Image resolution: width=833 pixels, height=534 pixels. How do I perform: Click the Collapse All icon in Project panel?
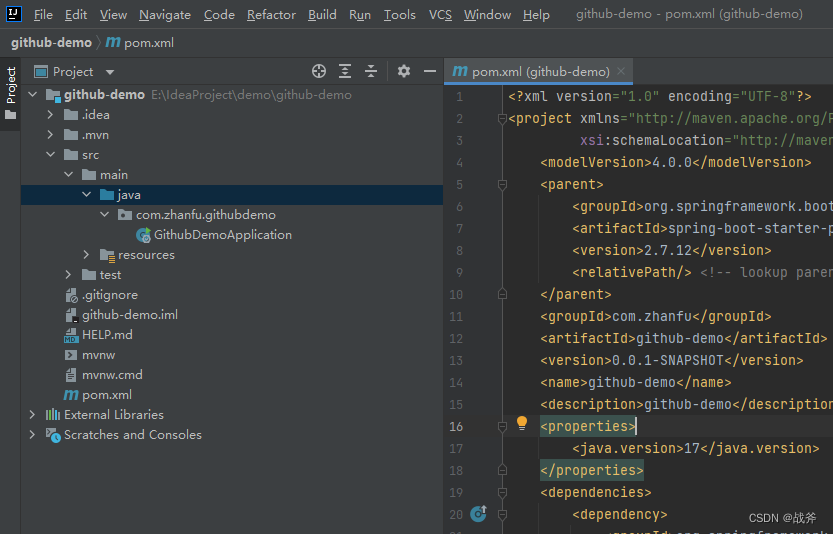tap(371, 71)
